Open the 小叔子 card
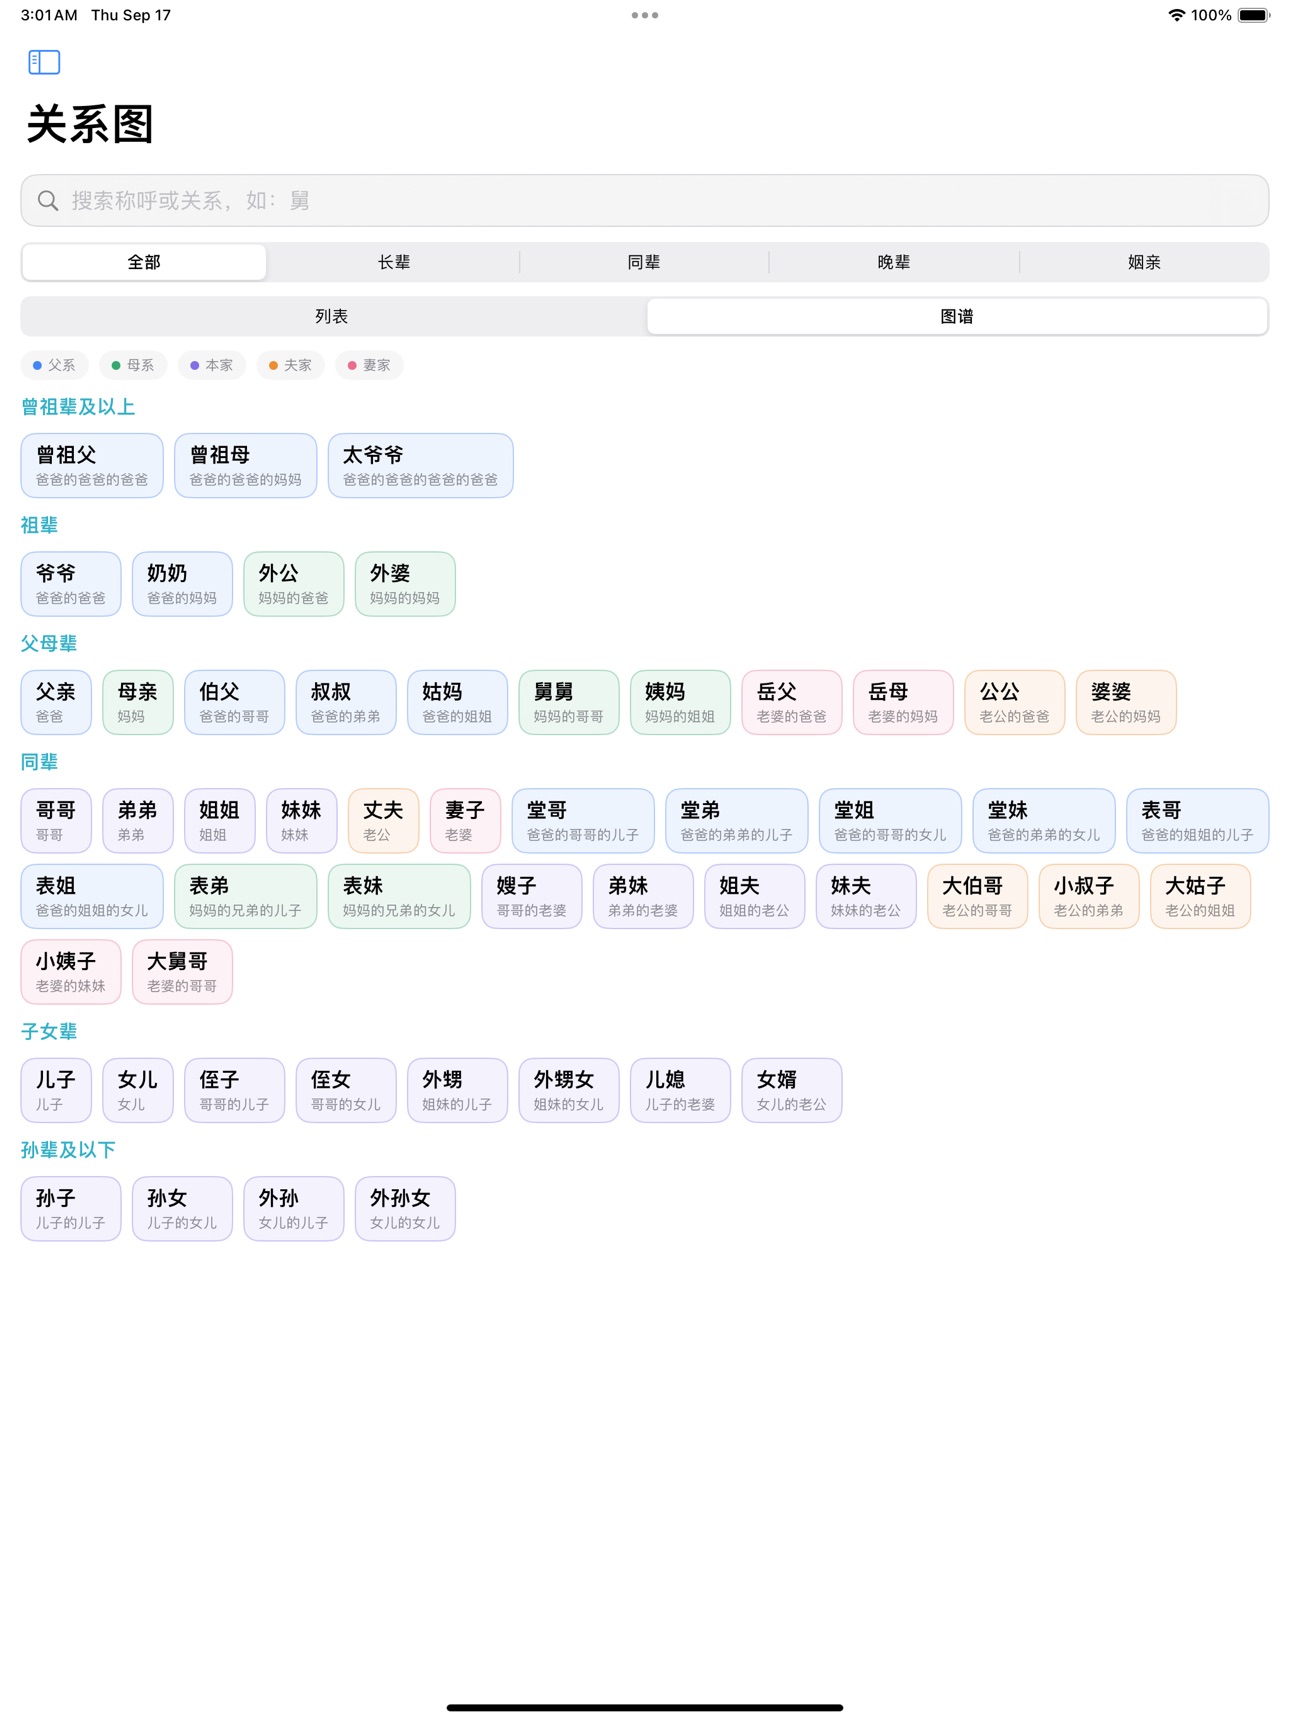 pos(1089,897)
